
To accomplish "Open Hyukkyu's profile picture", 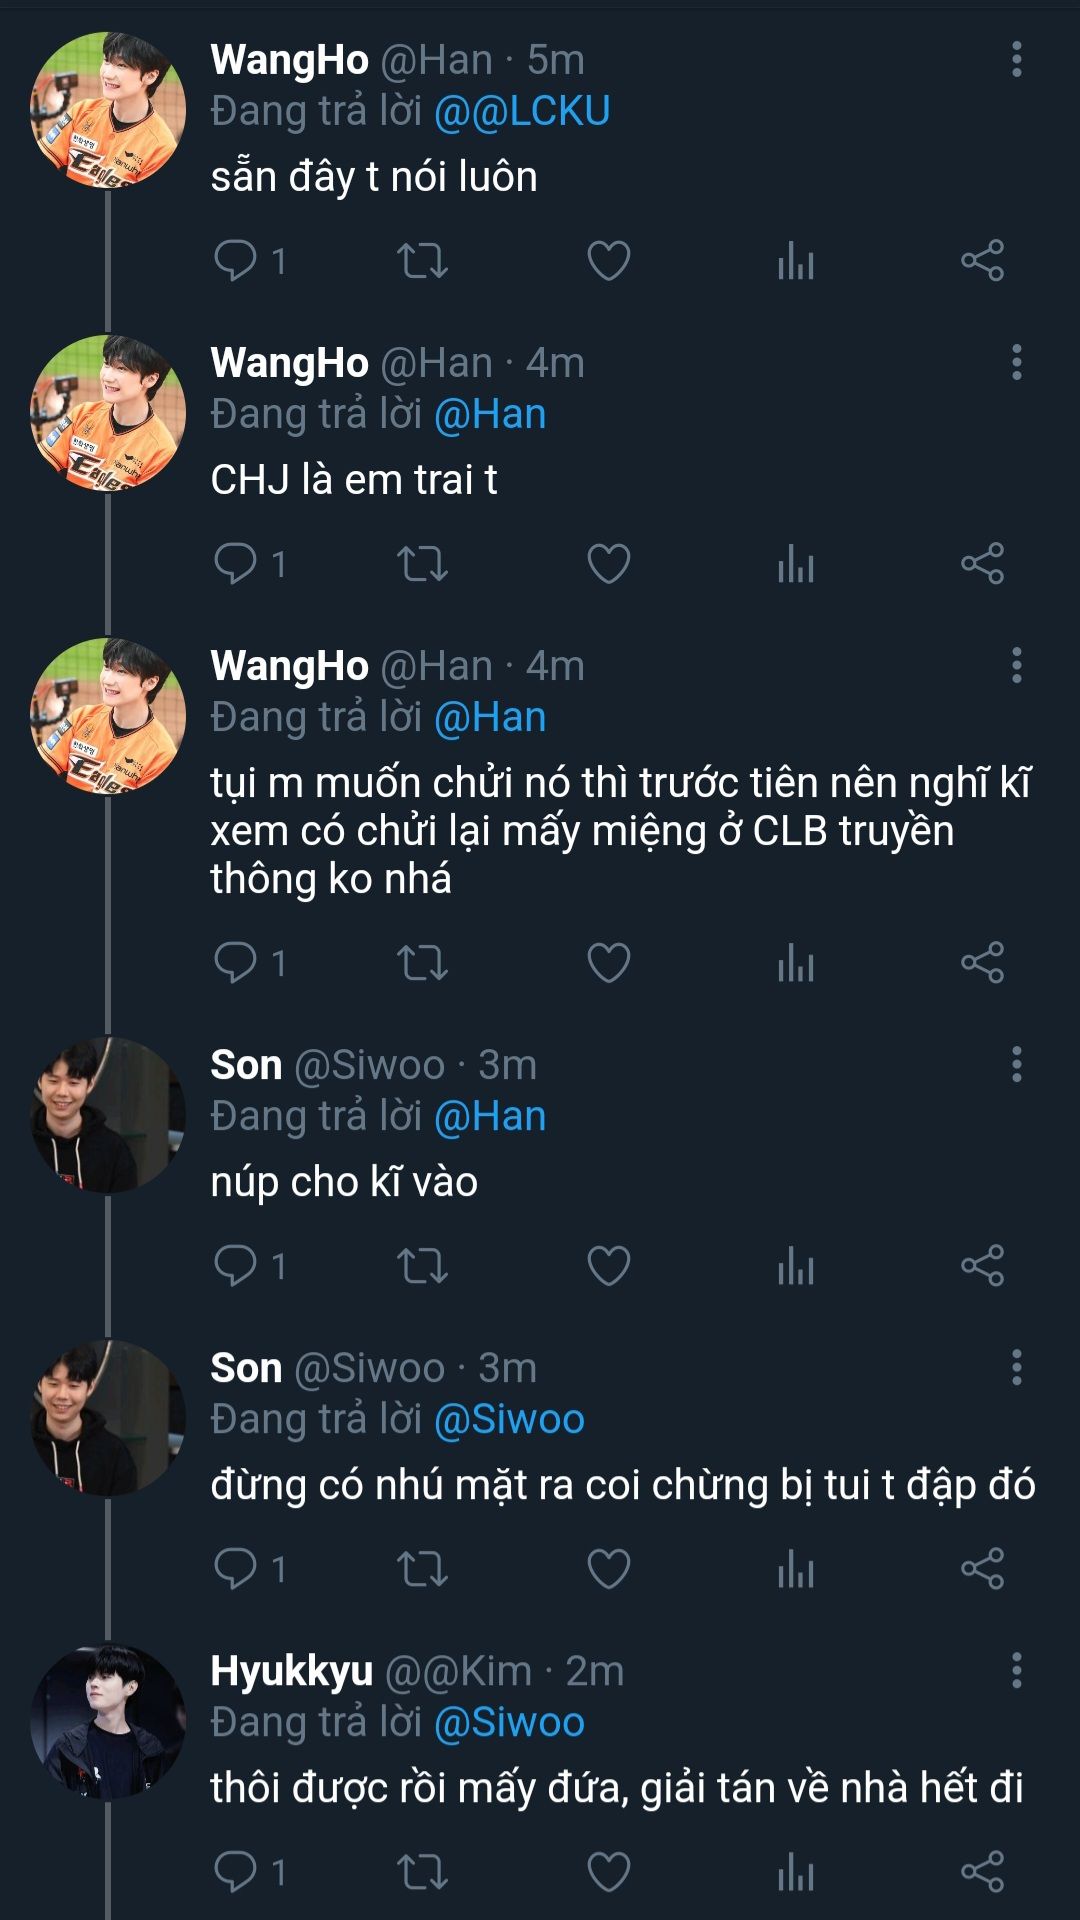I will [x=108, y=1721].
